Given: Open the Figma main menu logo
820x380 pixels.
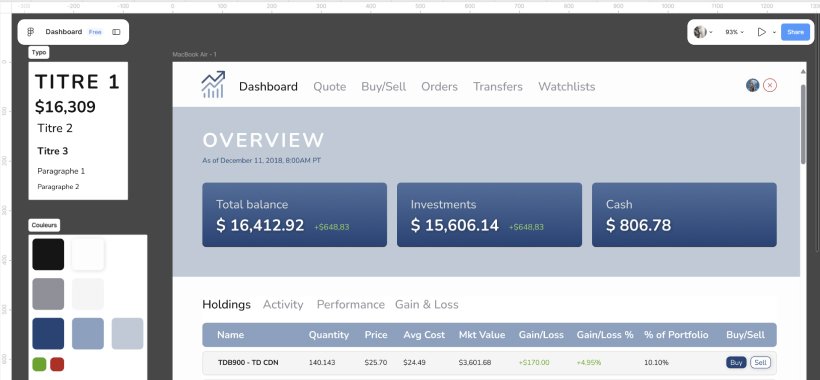Looking at the screenshot, I should (30, 32).
